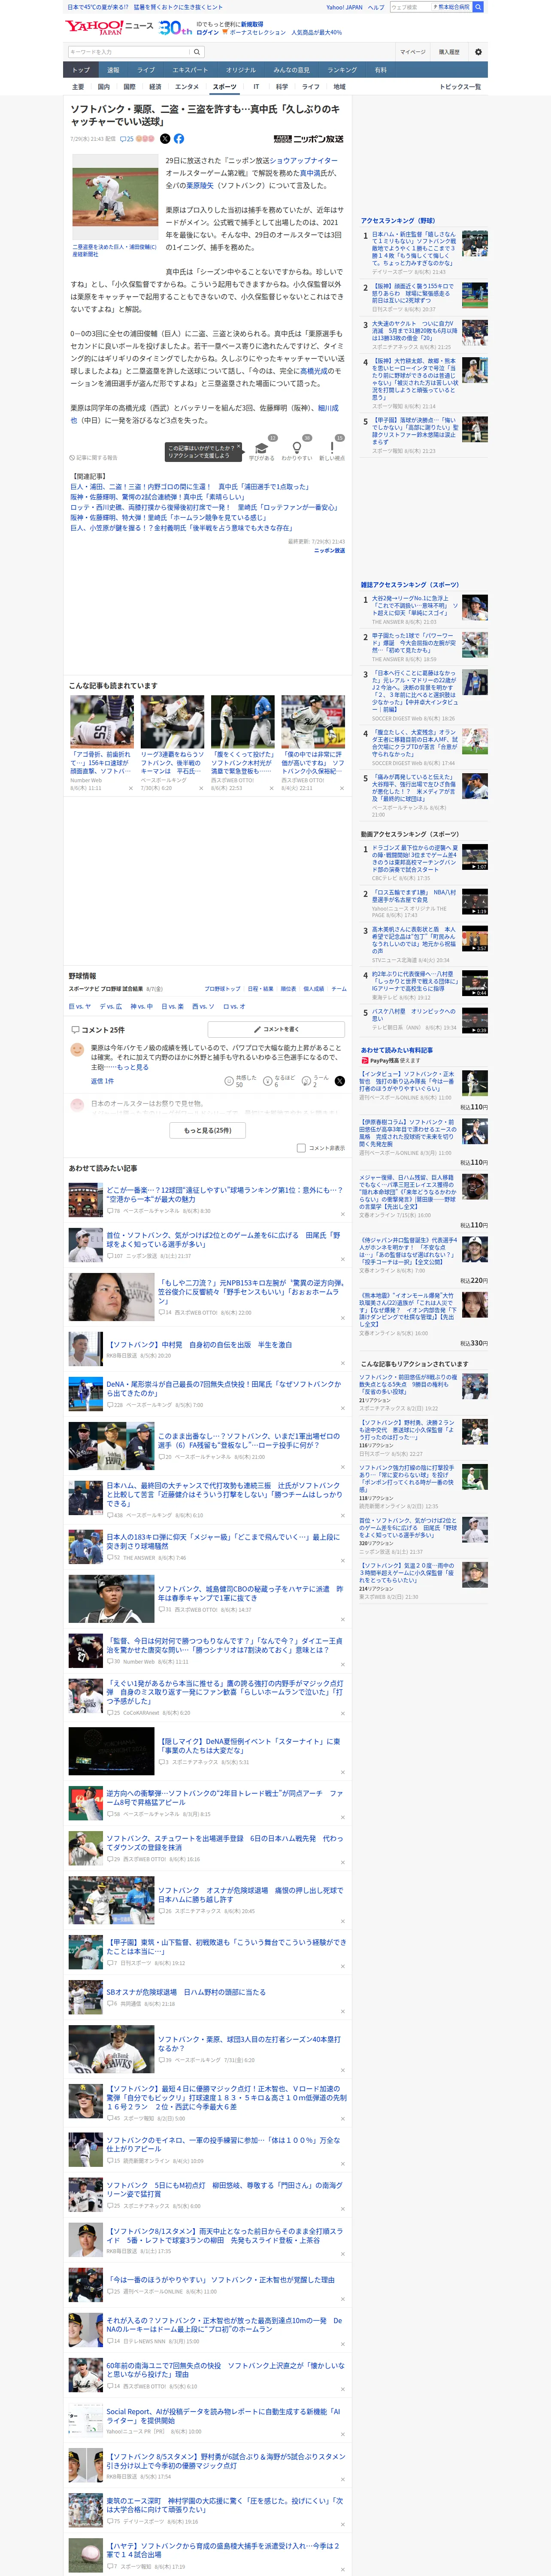The height and width of the screenshot is (2576, 551).
Task: Click the 学びがある graduation cap reaction
Action: (x=262, y=449)
